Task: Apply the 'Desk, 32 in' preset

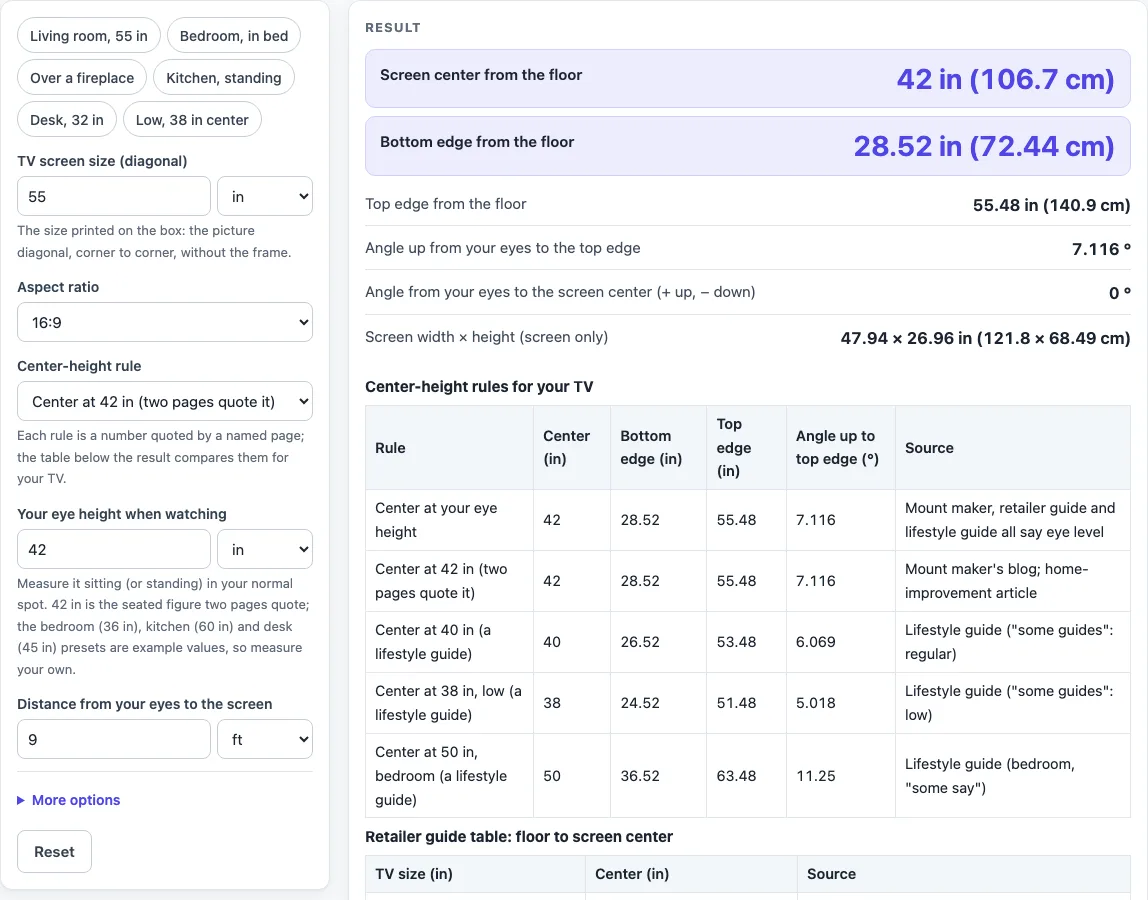Action: (67, 119)
